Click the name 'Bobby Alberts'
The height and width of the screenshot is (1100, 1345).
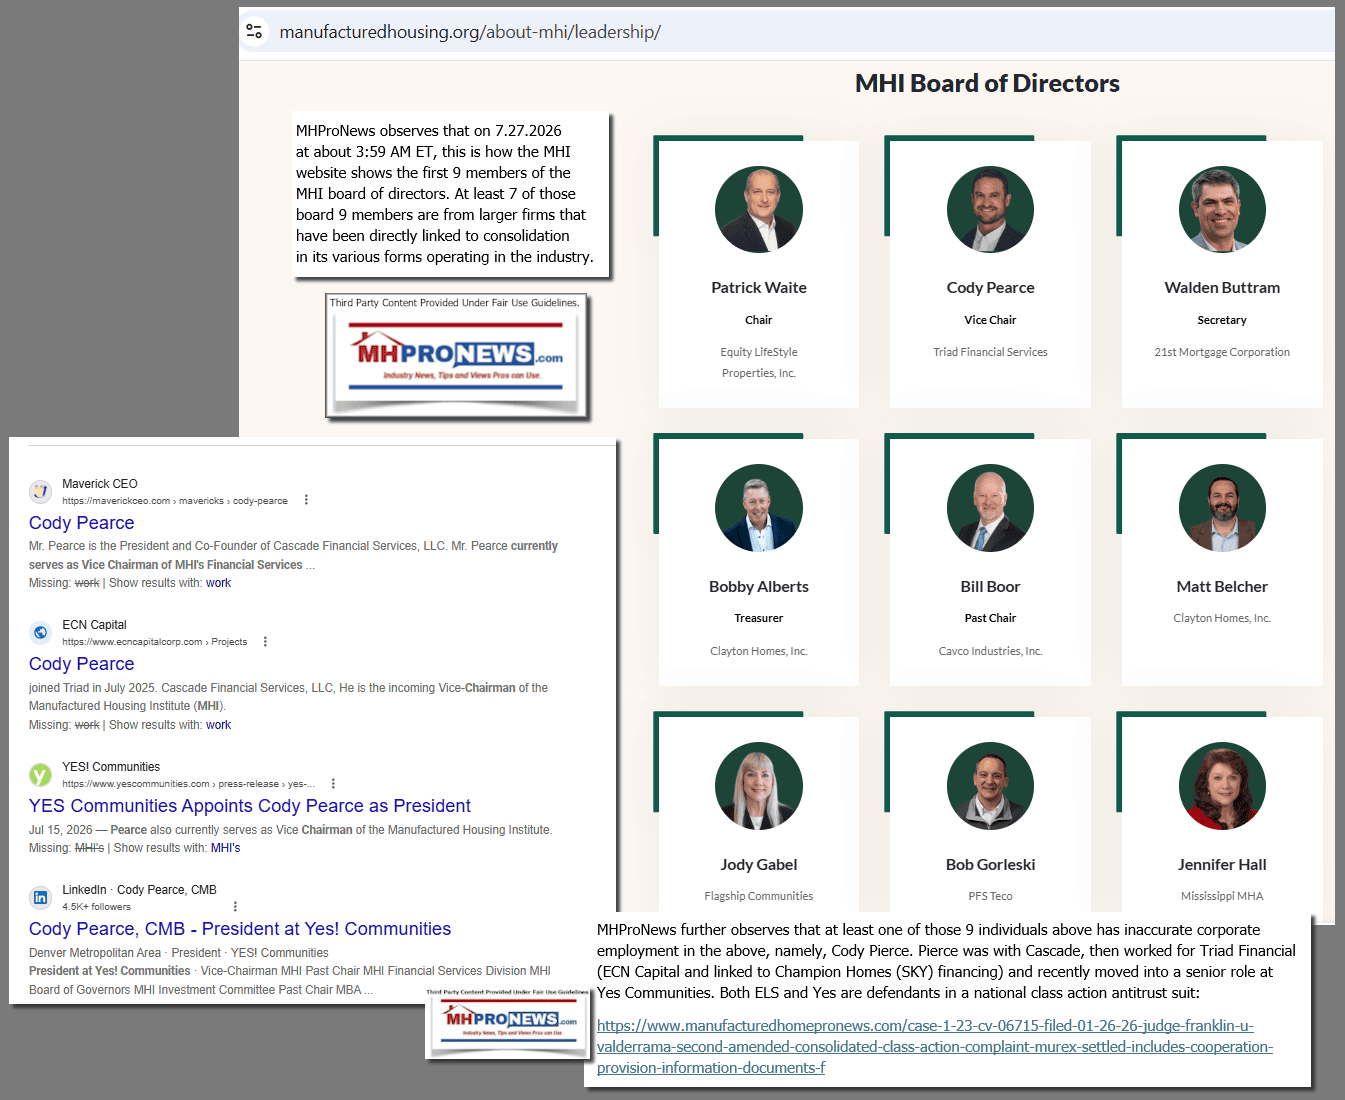(x=759, y=587)
